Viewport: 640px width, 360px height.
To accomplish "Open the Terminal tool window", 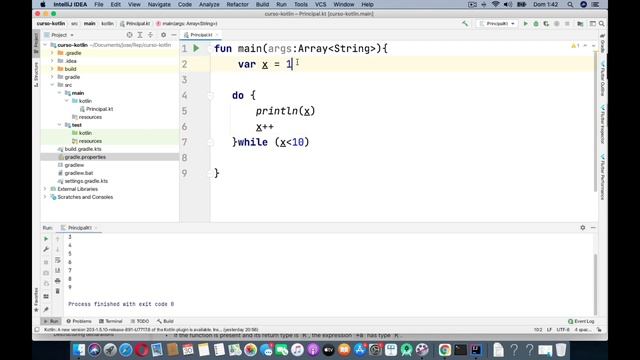I will (x=111, y=321).
